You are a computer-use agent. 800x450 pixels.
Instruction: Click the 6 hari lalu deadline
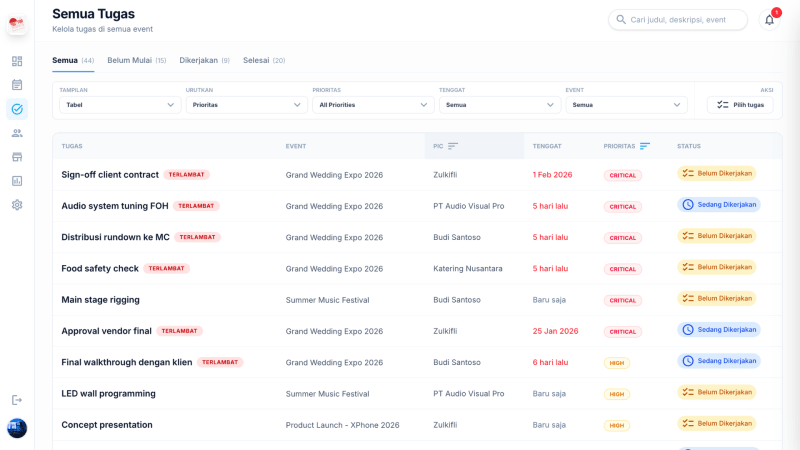pyautogui.click(x=551, y=362)
